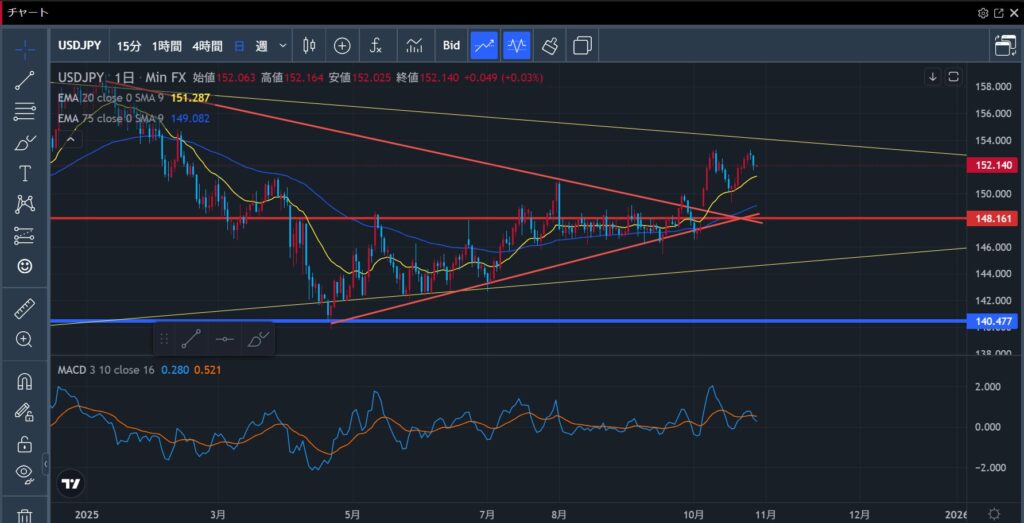Open chart settings gear at bottom right

pyautogui.click(x=993, y=512)
